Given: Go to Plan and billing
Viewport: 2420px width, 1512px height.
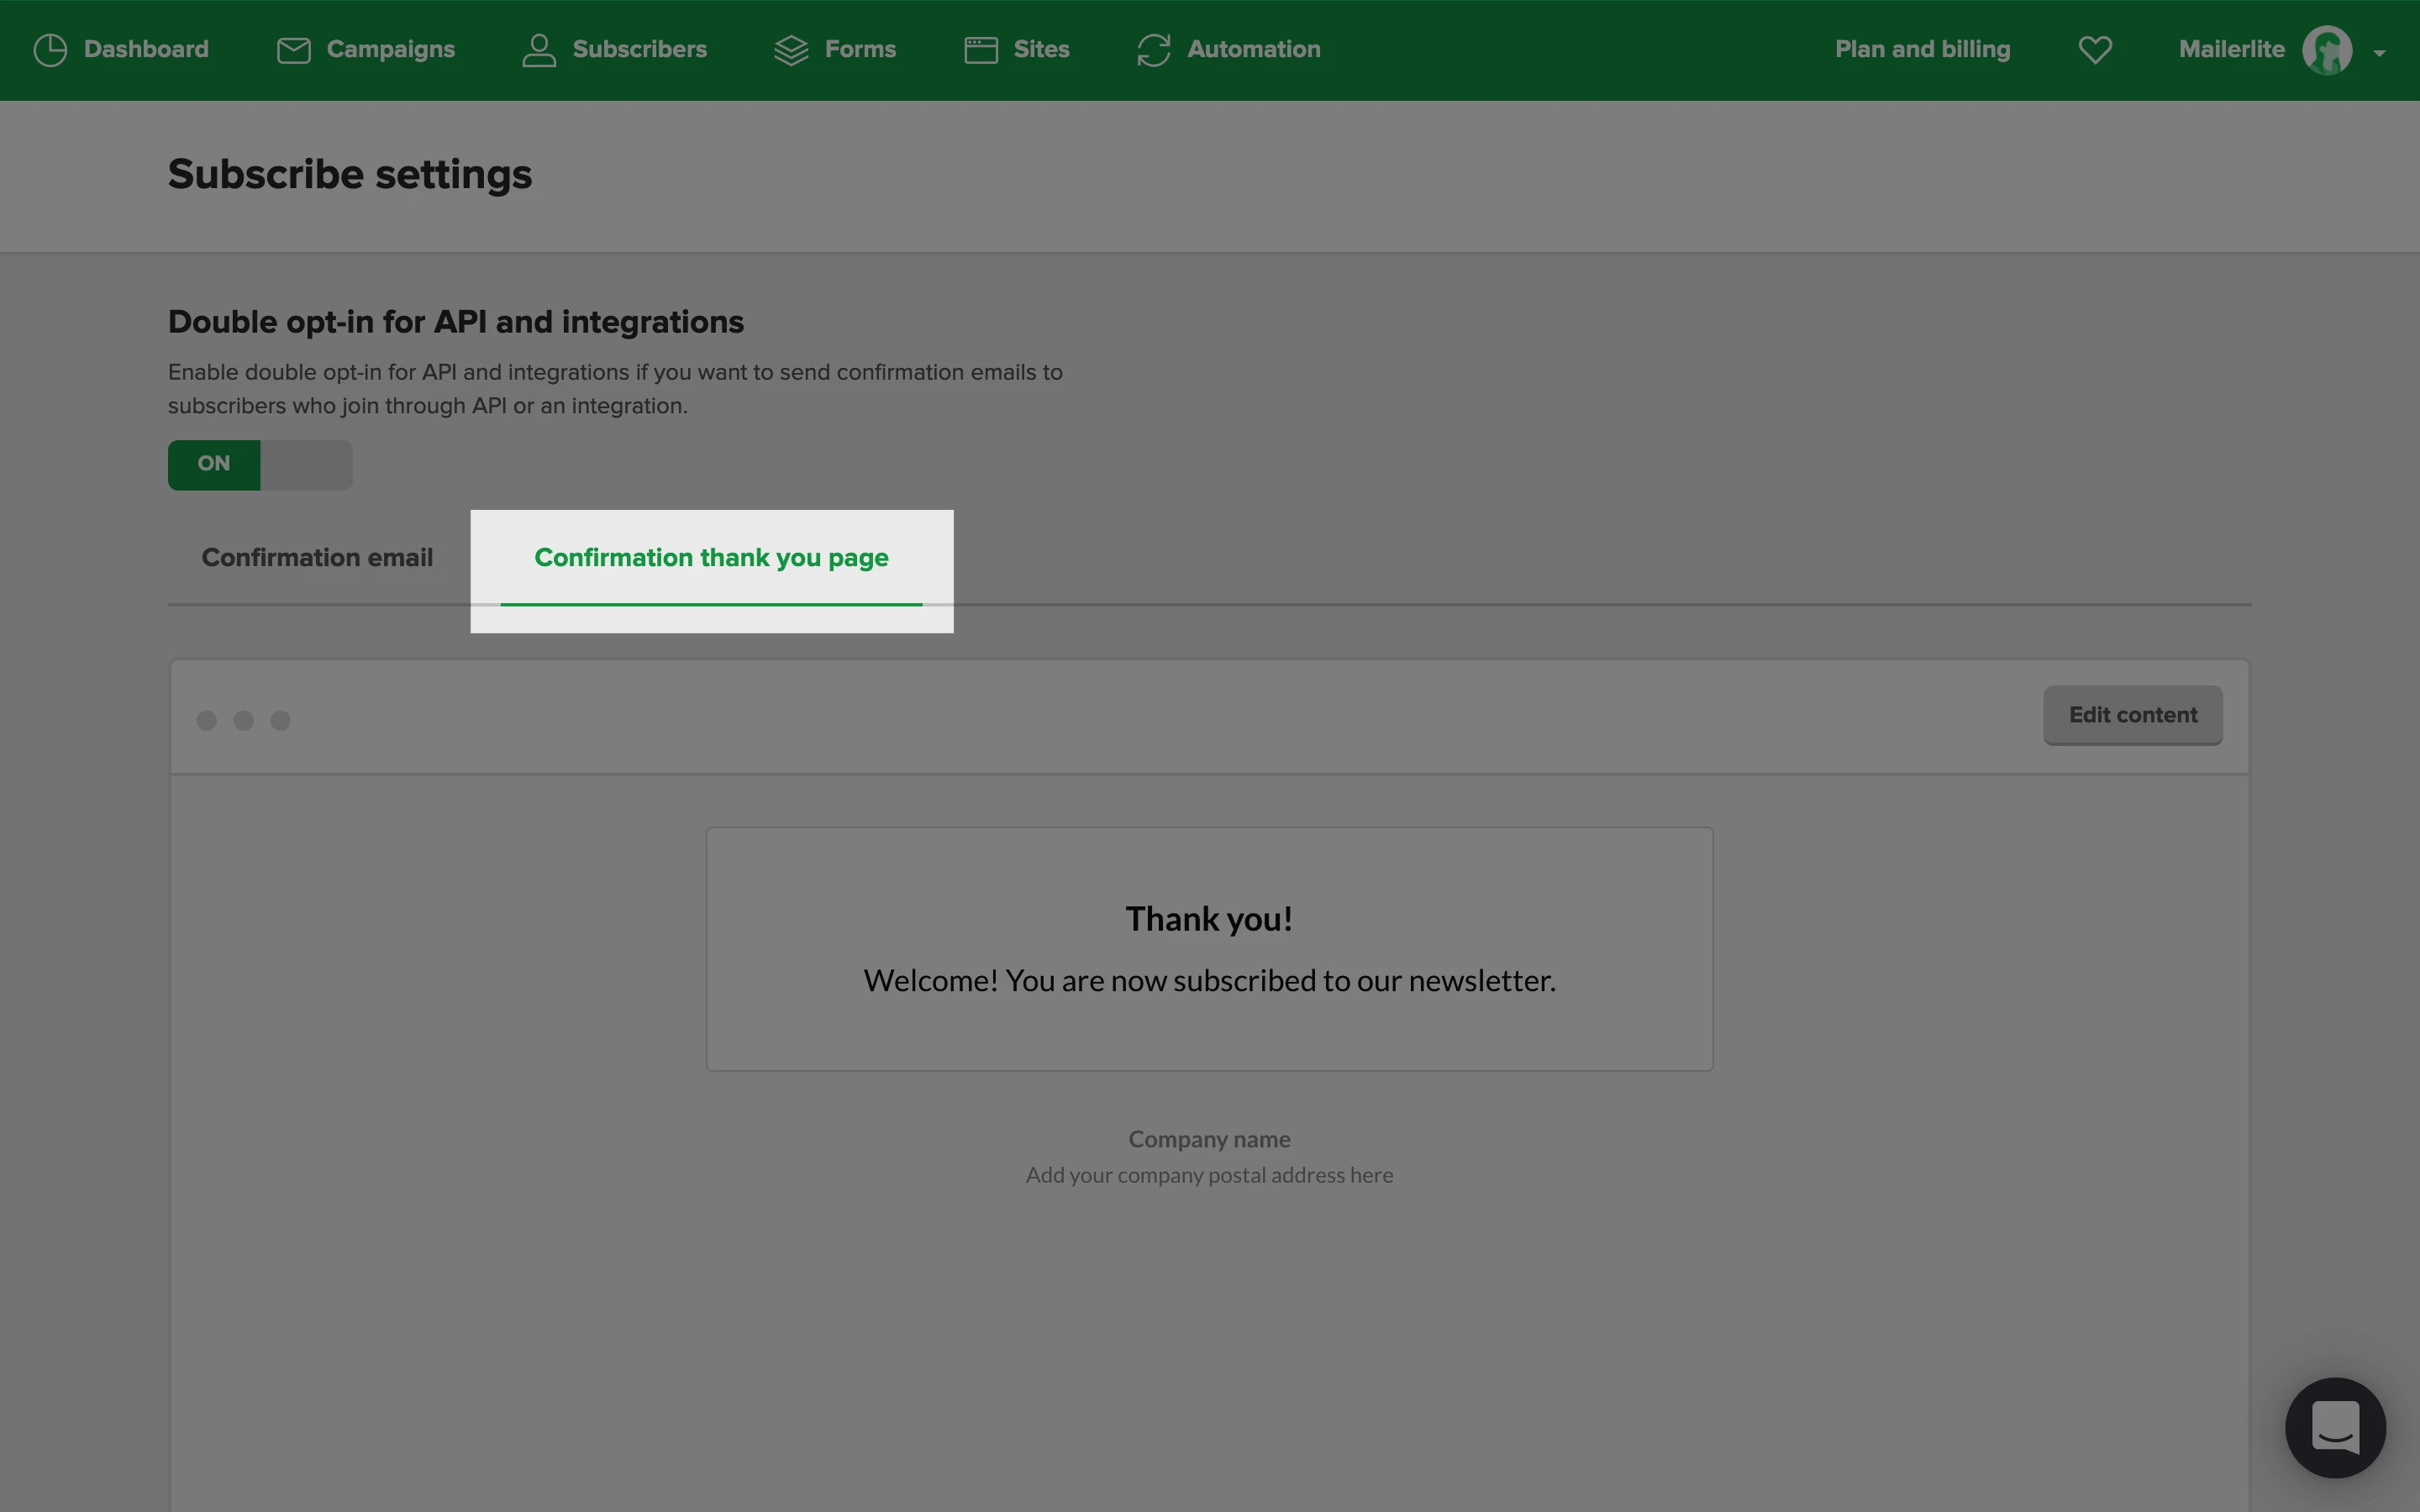Looking at the screenshot, I should click(x=1922, y=50).
